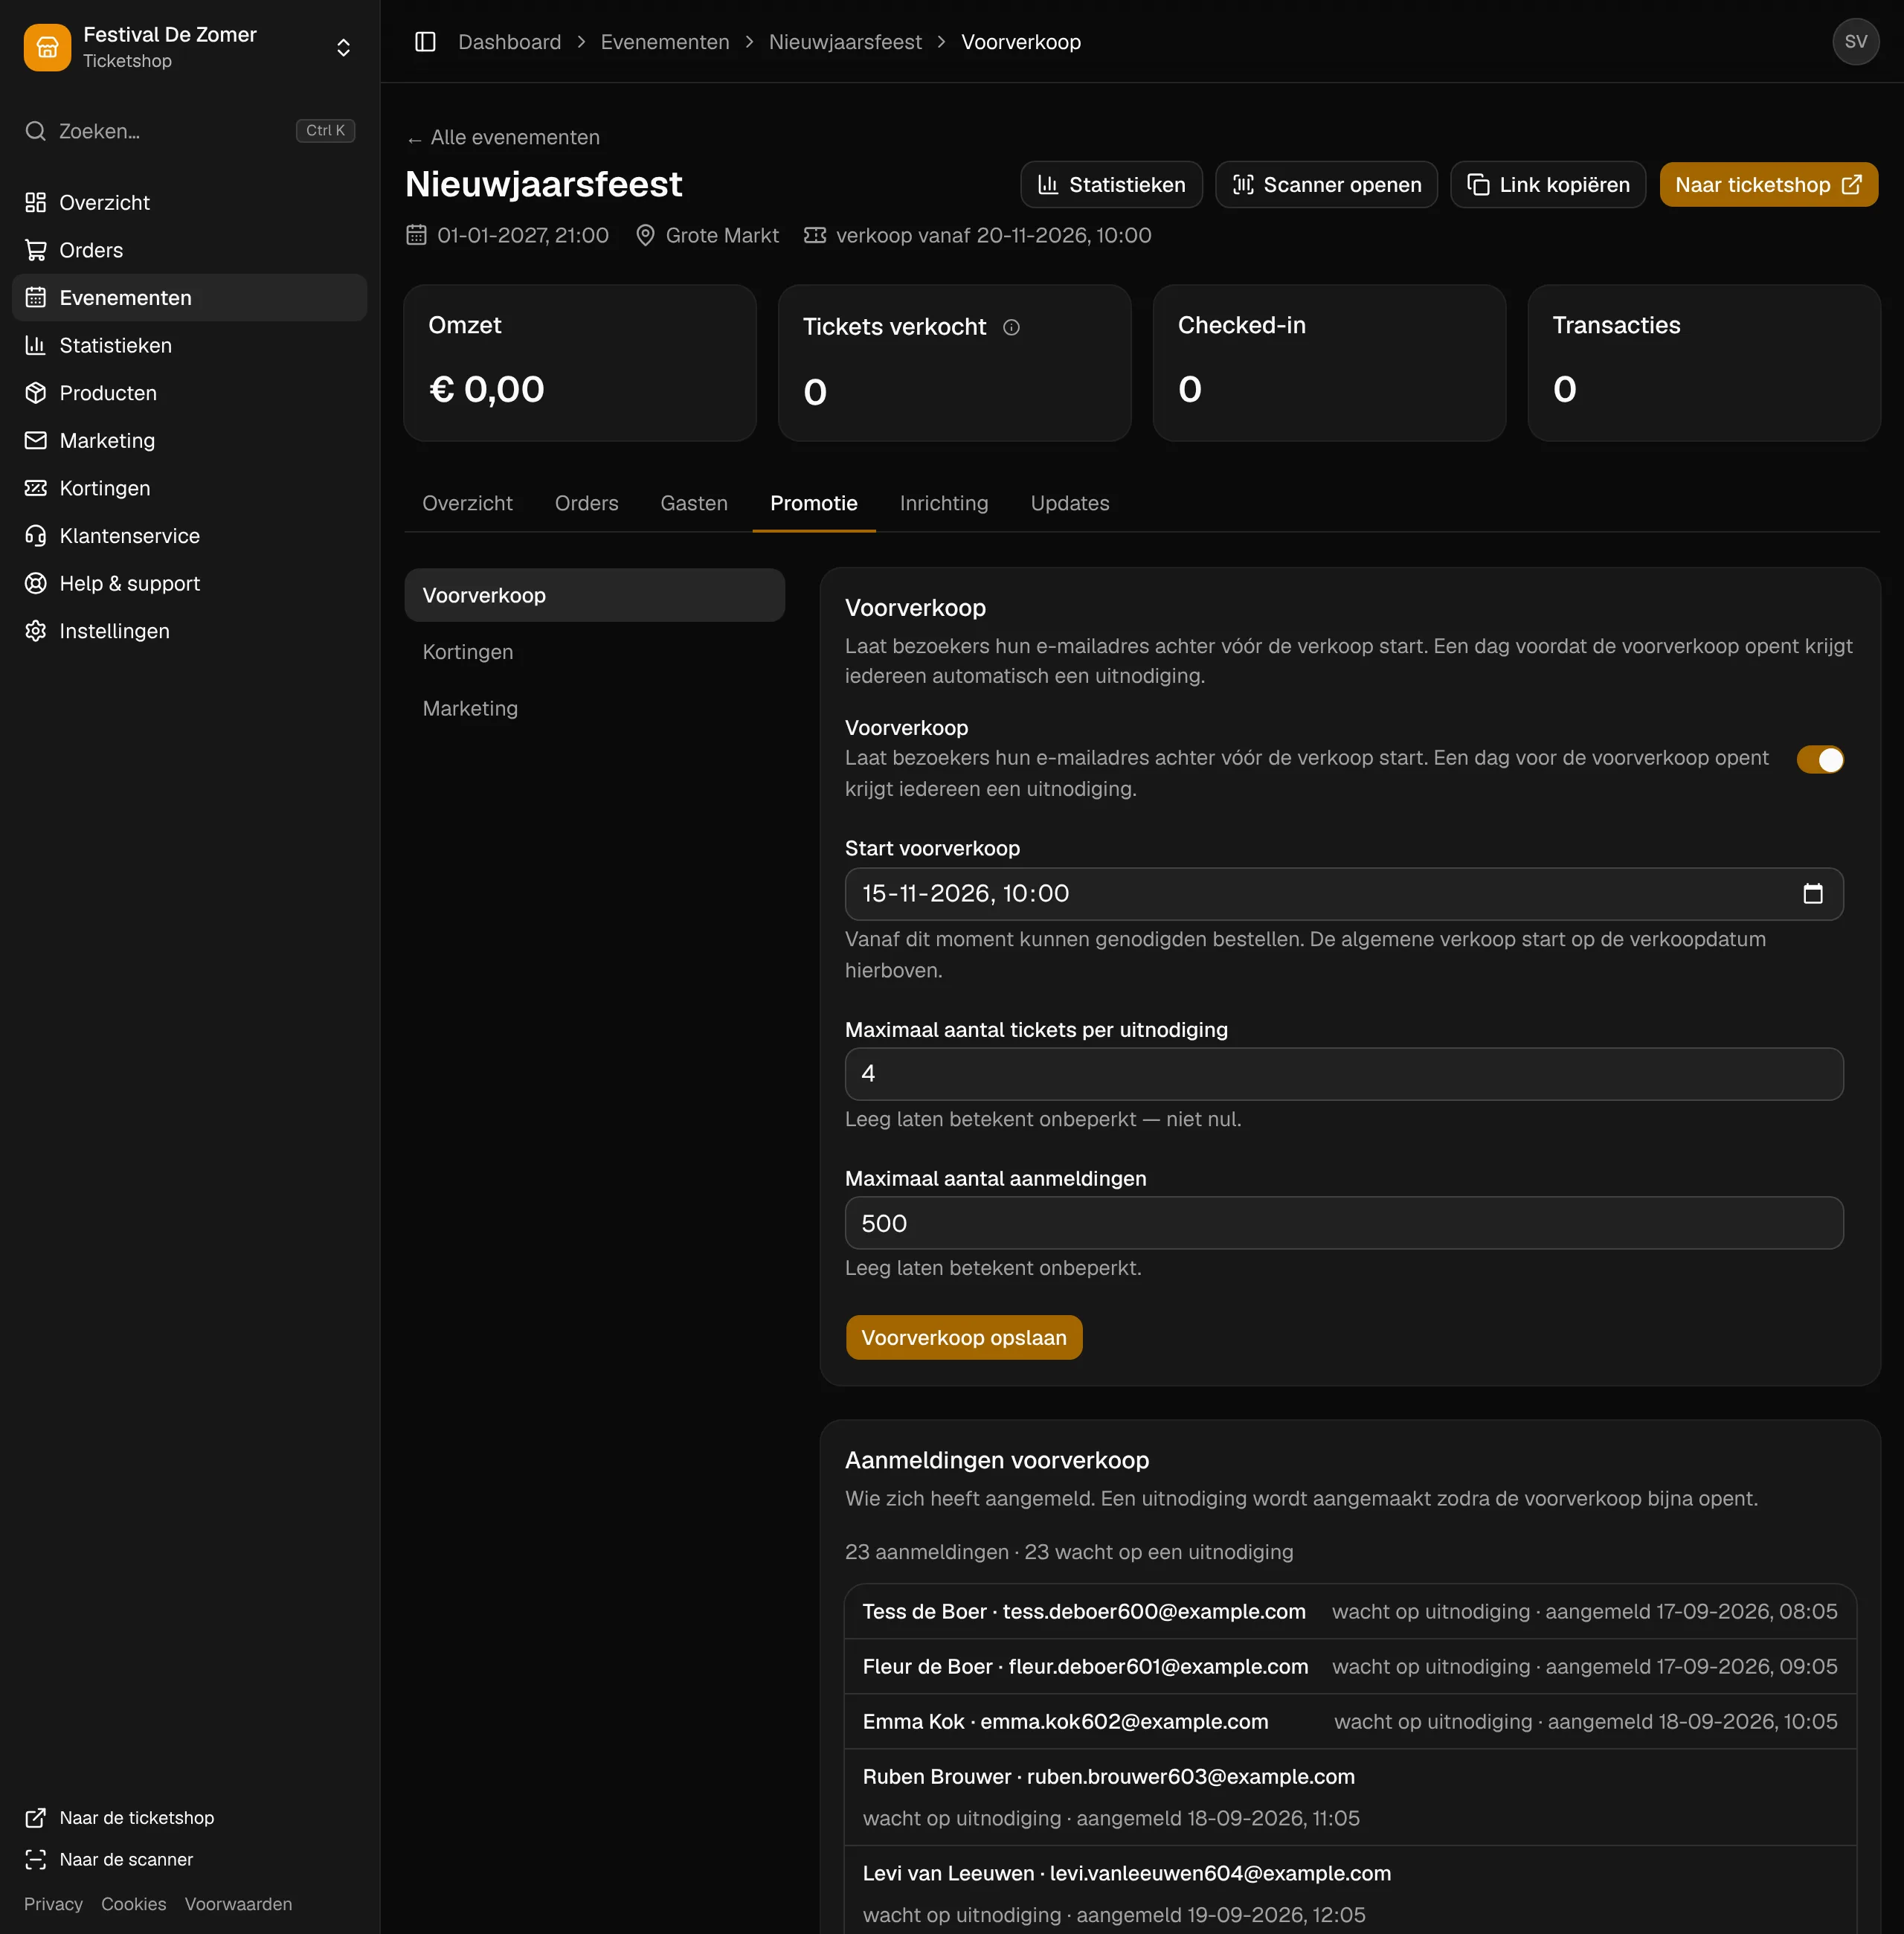Open Kortingen in the main sidebar

tap(190, 488)
